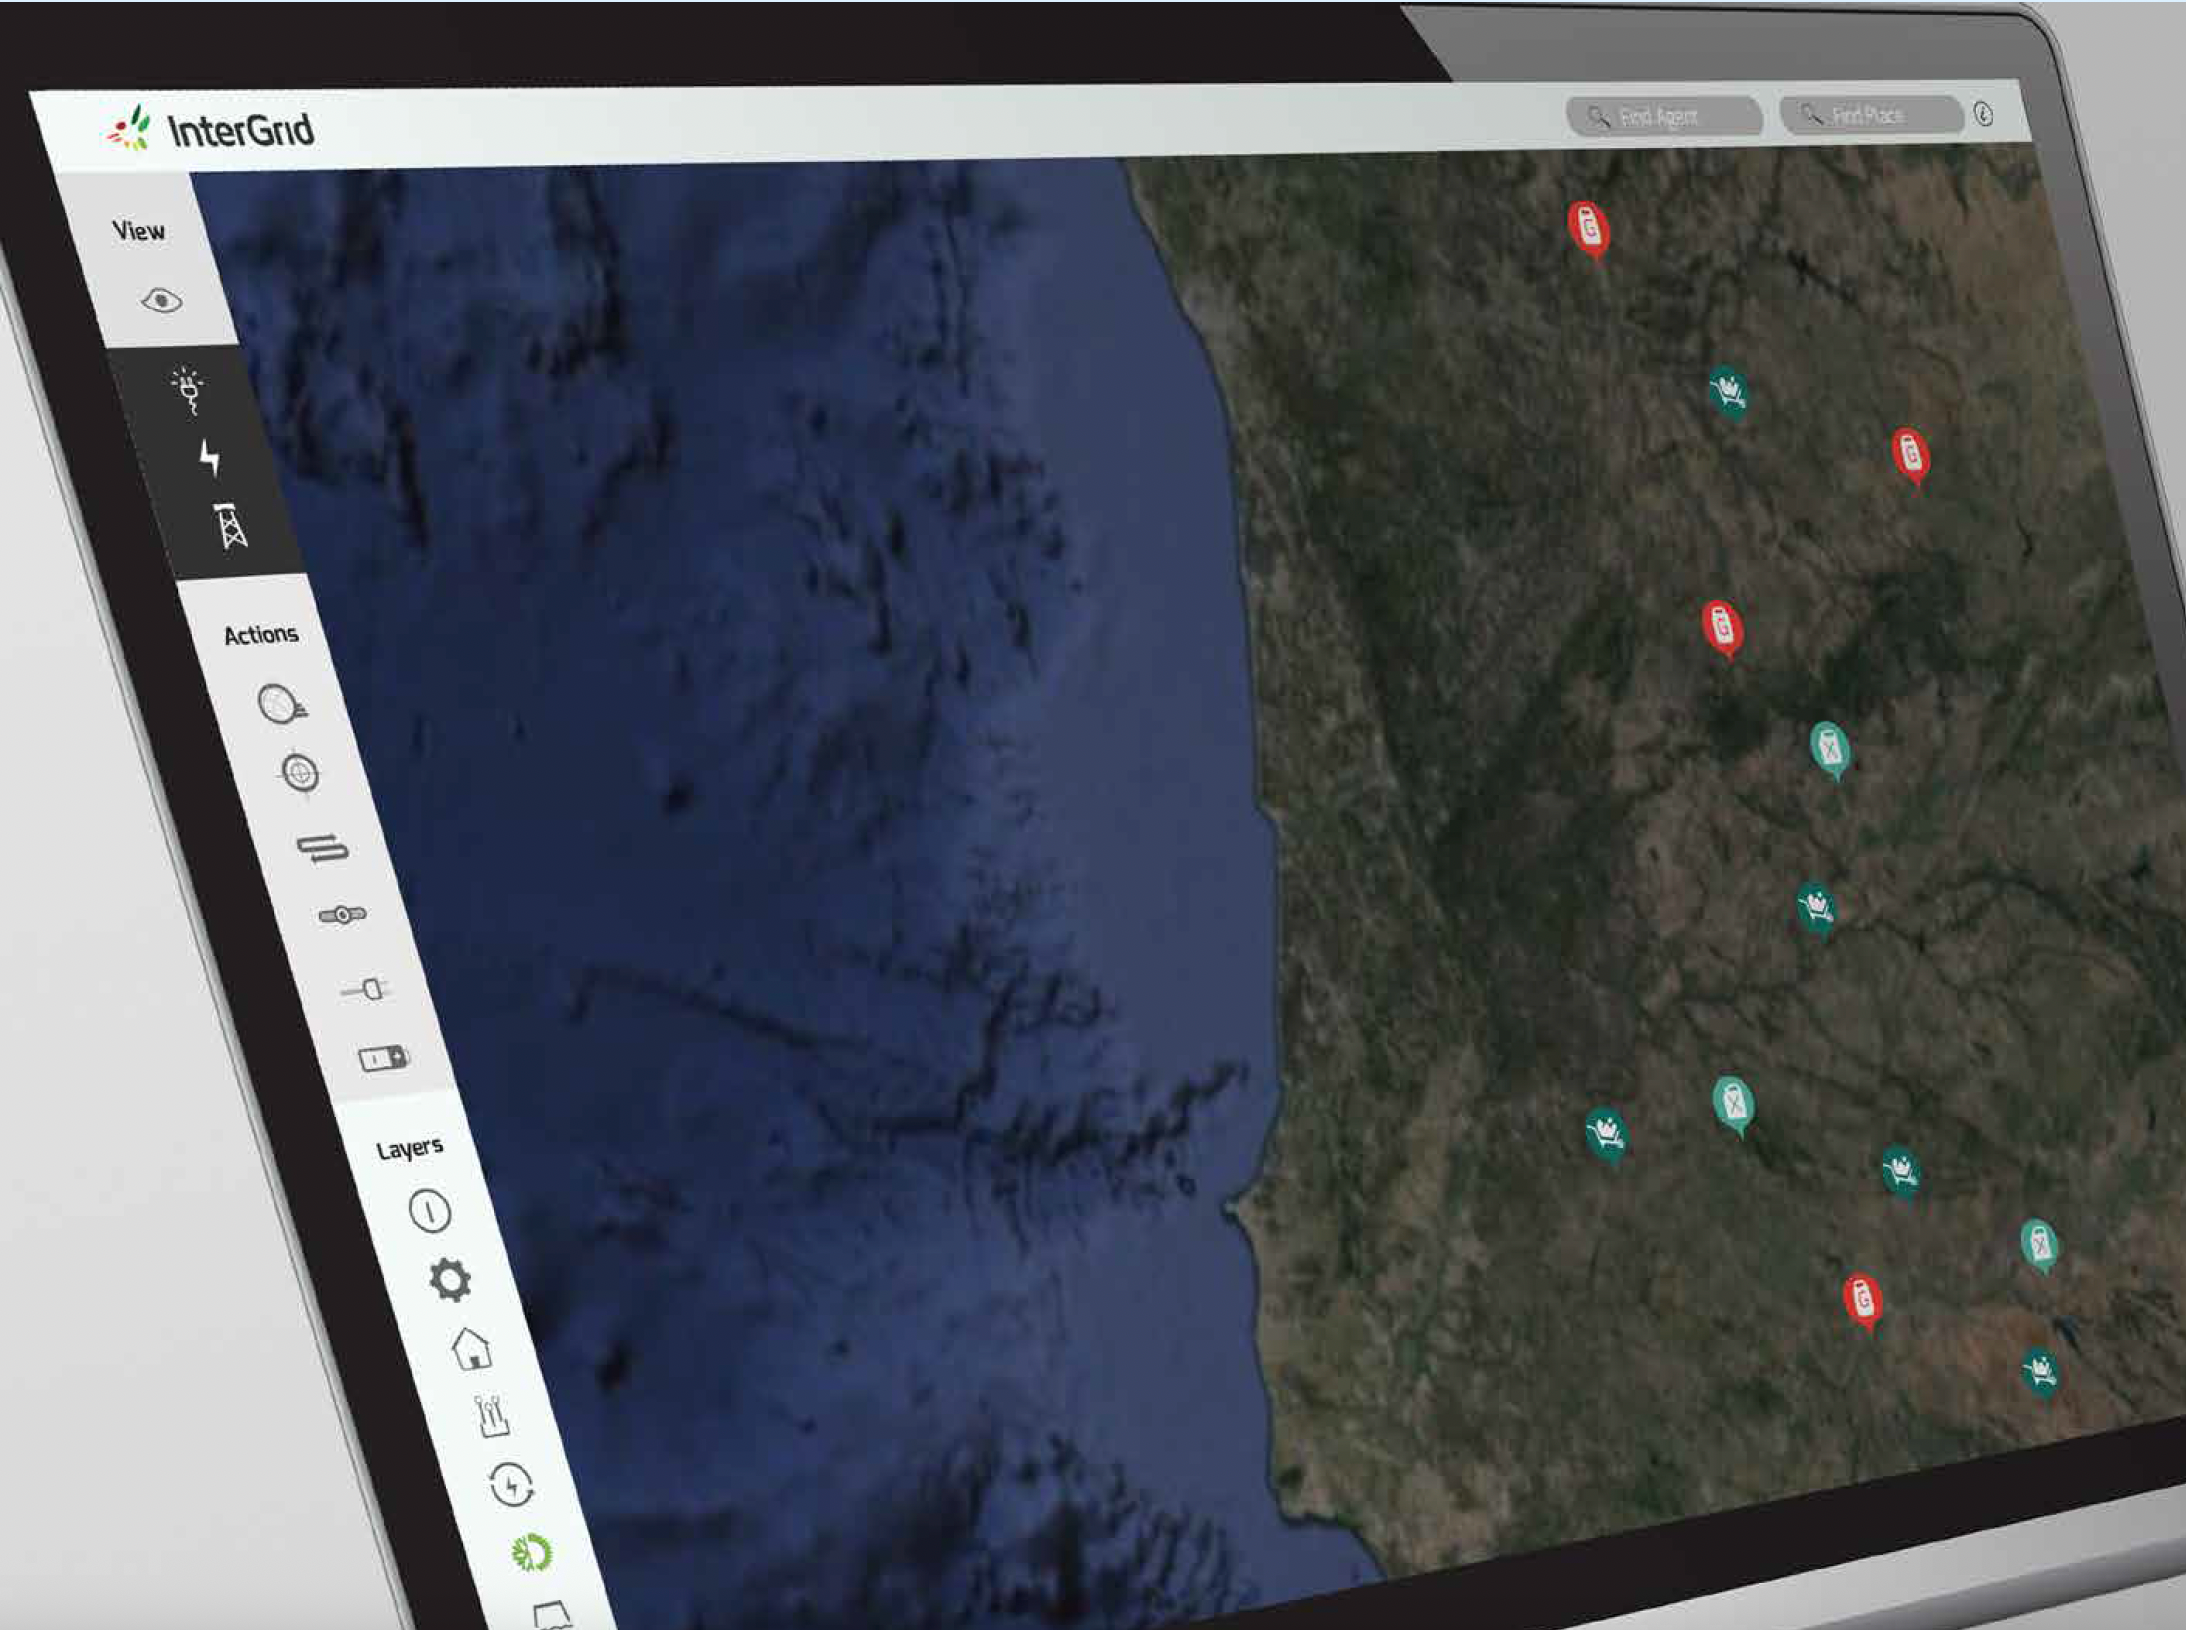Select the topmost dark teal cart marker
The height and width of the screenshot is (1630, 2186).
(x=1729, y=391)
